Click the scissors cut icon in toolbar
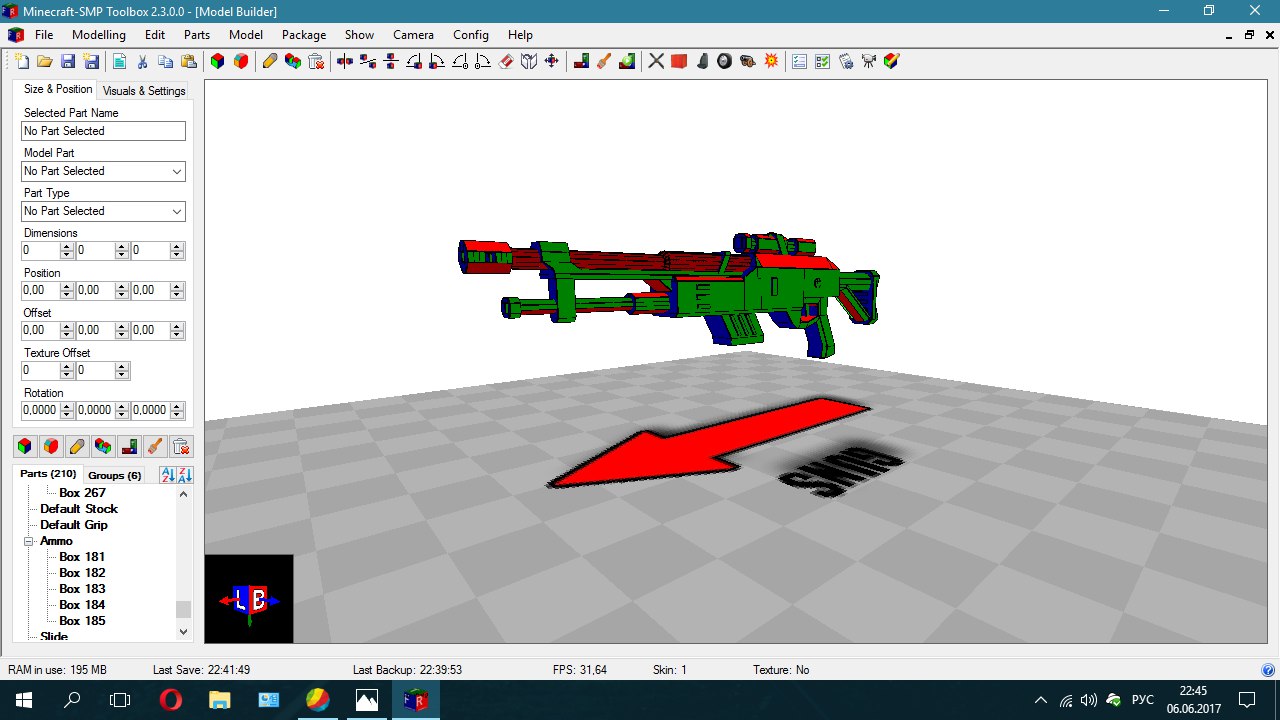Viewport: 1280px width, 720px height. pyautogui.click(x=142, y=61)
